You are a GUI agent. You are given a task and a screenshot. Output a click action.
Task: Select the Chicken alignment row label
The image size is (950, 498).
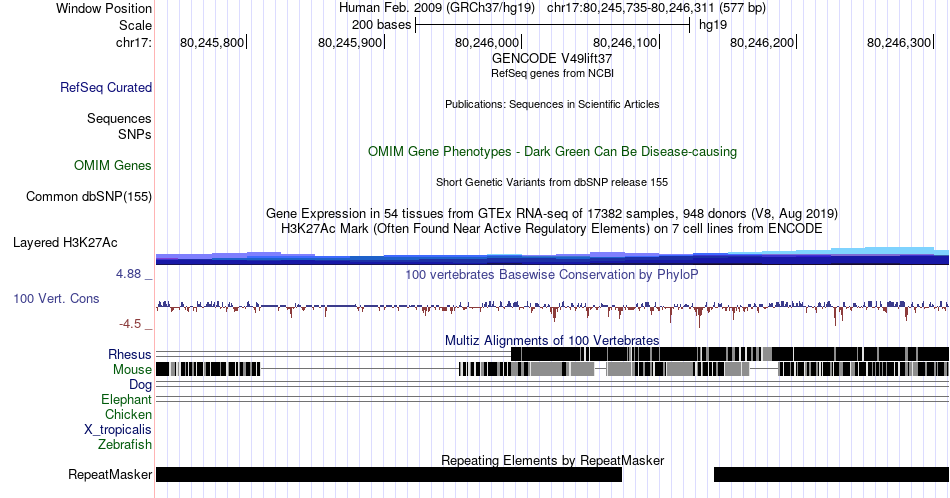pos(128,414)
